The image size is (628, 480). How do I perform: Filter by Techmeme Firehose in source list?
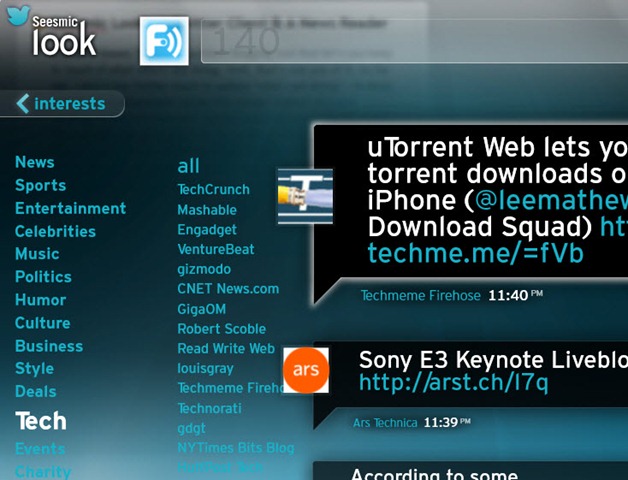pos(230,388)
